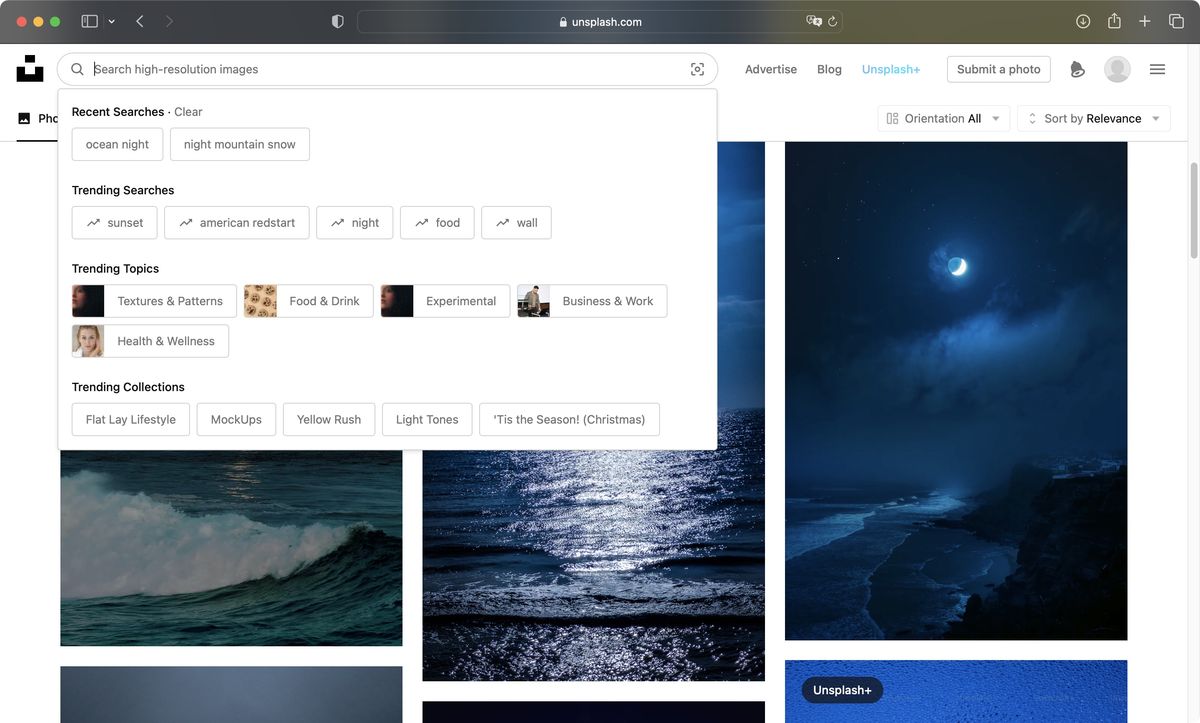Image resolution: width=1200 pixels, height=723 pixels.
Task: Click the Submit a photo button
Action: 998,69
